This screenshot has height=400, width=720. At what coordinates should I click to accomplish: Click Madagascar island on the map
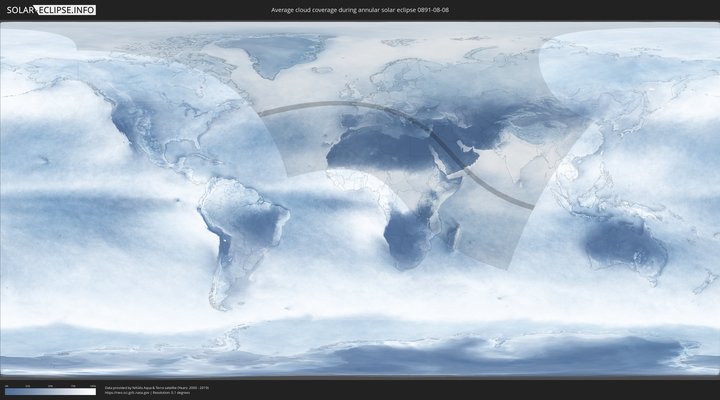[454, 238]
